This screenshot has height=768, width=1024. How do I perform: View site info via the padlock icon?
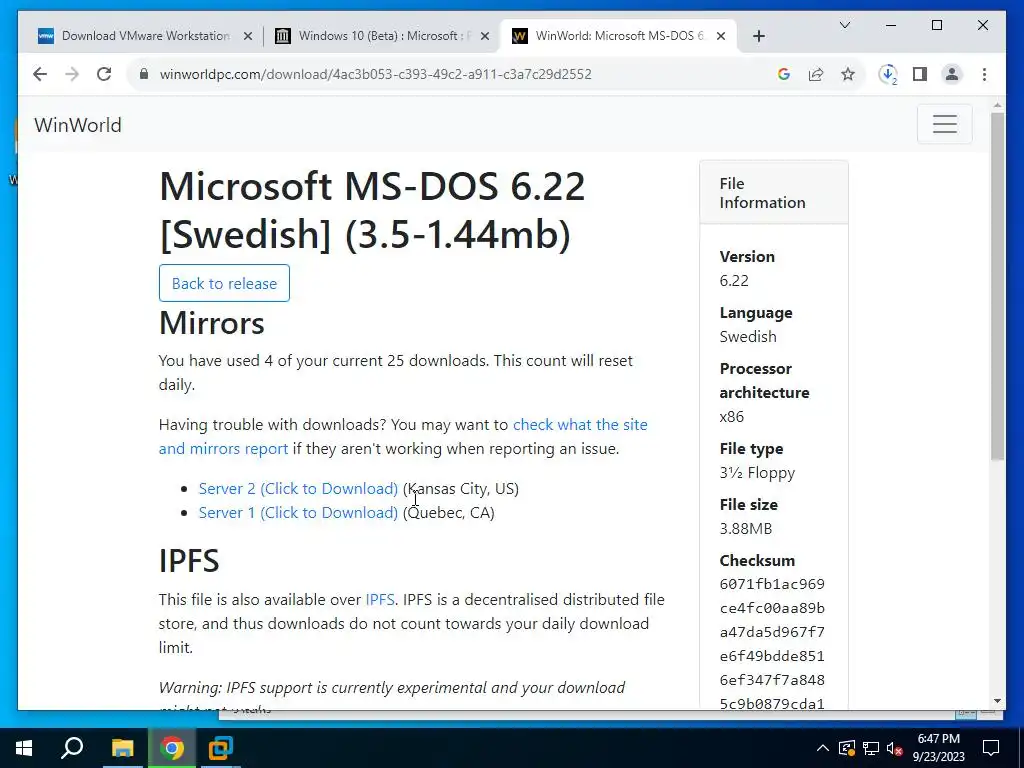coord(144,74)
